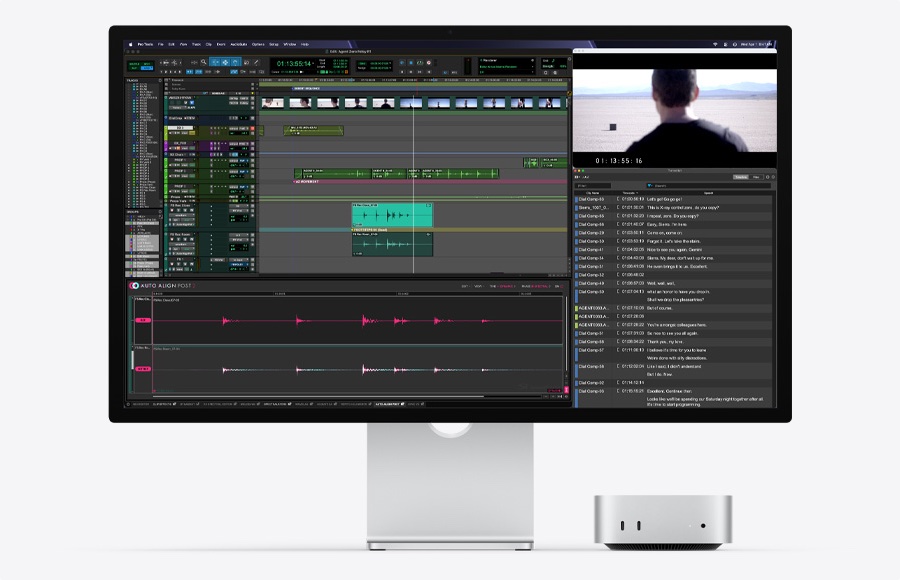Image resolution: width=900 pixels, height=580 pixels.
Task: Open the Tracks list options menu
Action: (160, 80)
